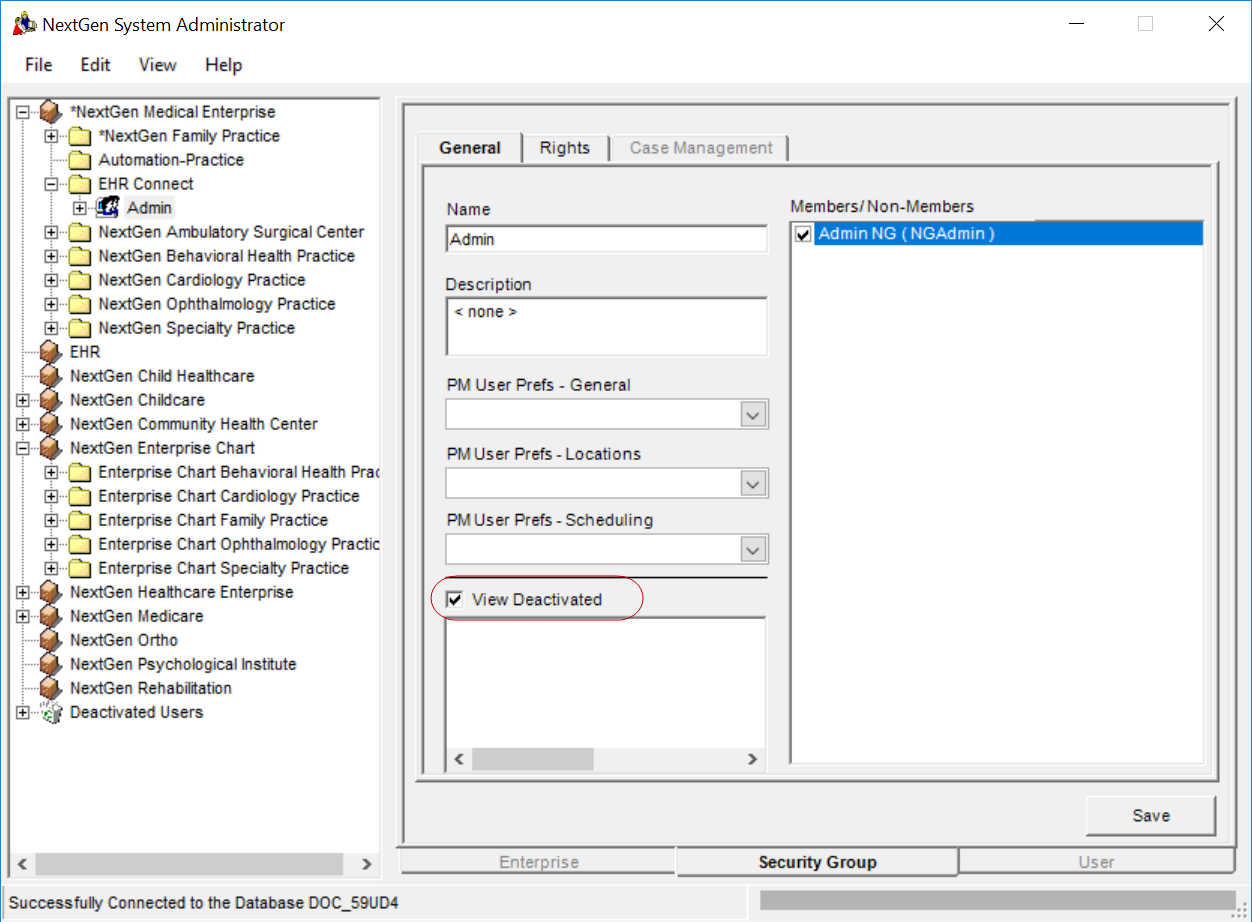Viewport: 1252px width, 922px height.
Task: Click the Save button
Action: 1151,816
